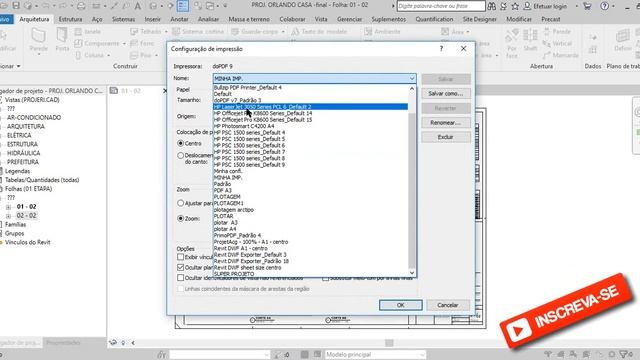Expand the 01 - 02 sheet tree node
The image size is (640, 360).
(8, 207)
